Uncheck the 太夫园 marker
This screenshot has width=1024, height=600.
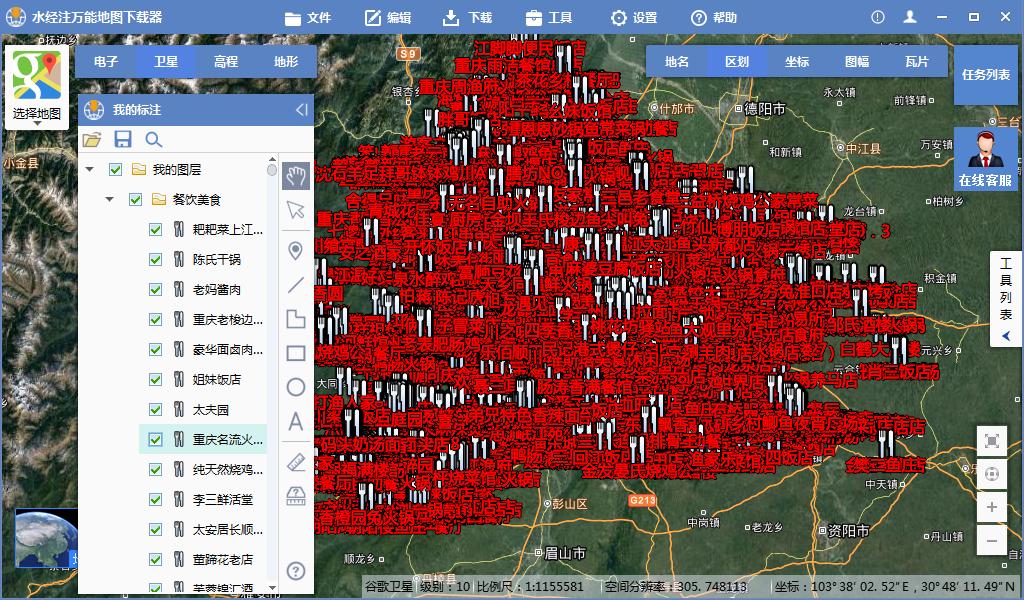[x=155, y=410]
